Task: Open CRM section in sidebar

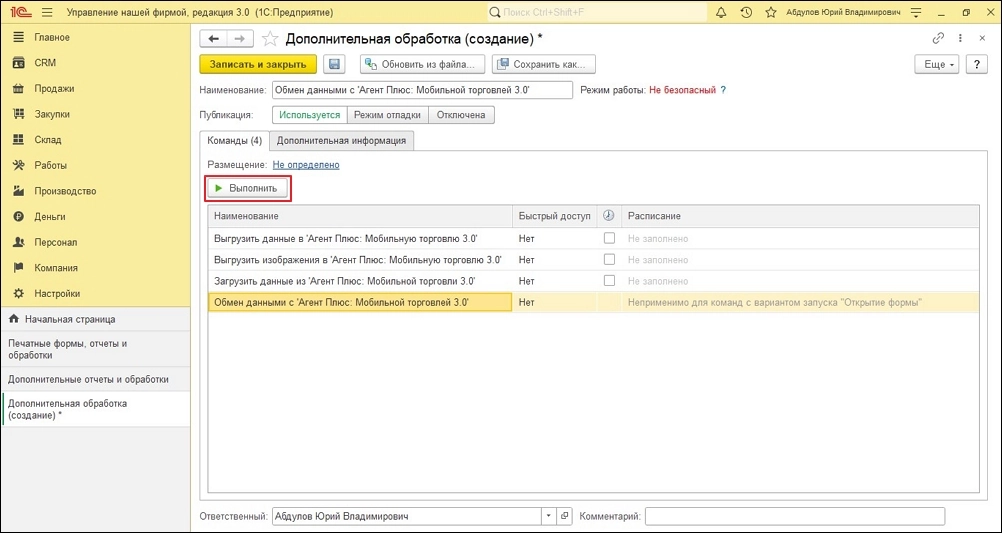Action: (95, 63)
